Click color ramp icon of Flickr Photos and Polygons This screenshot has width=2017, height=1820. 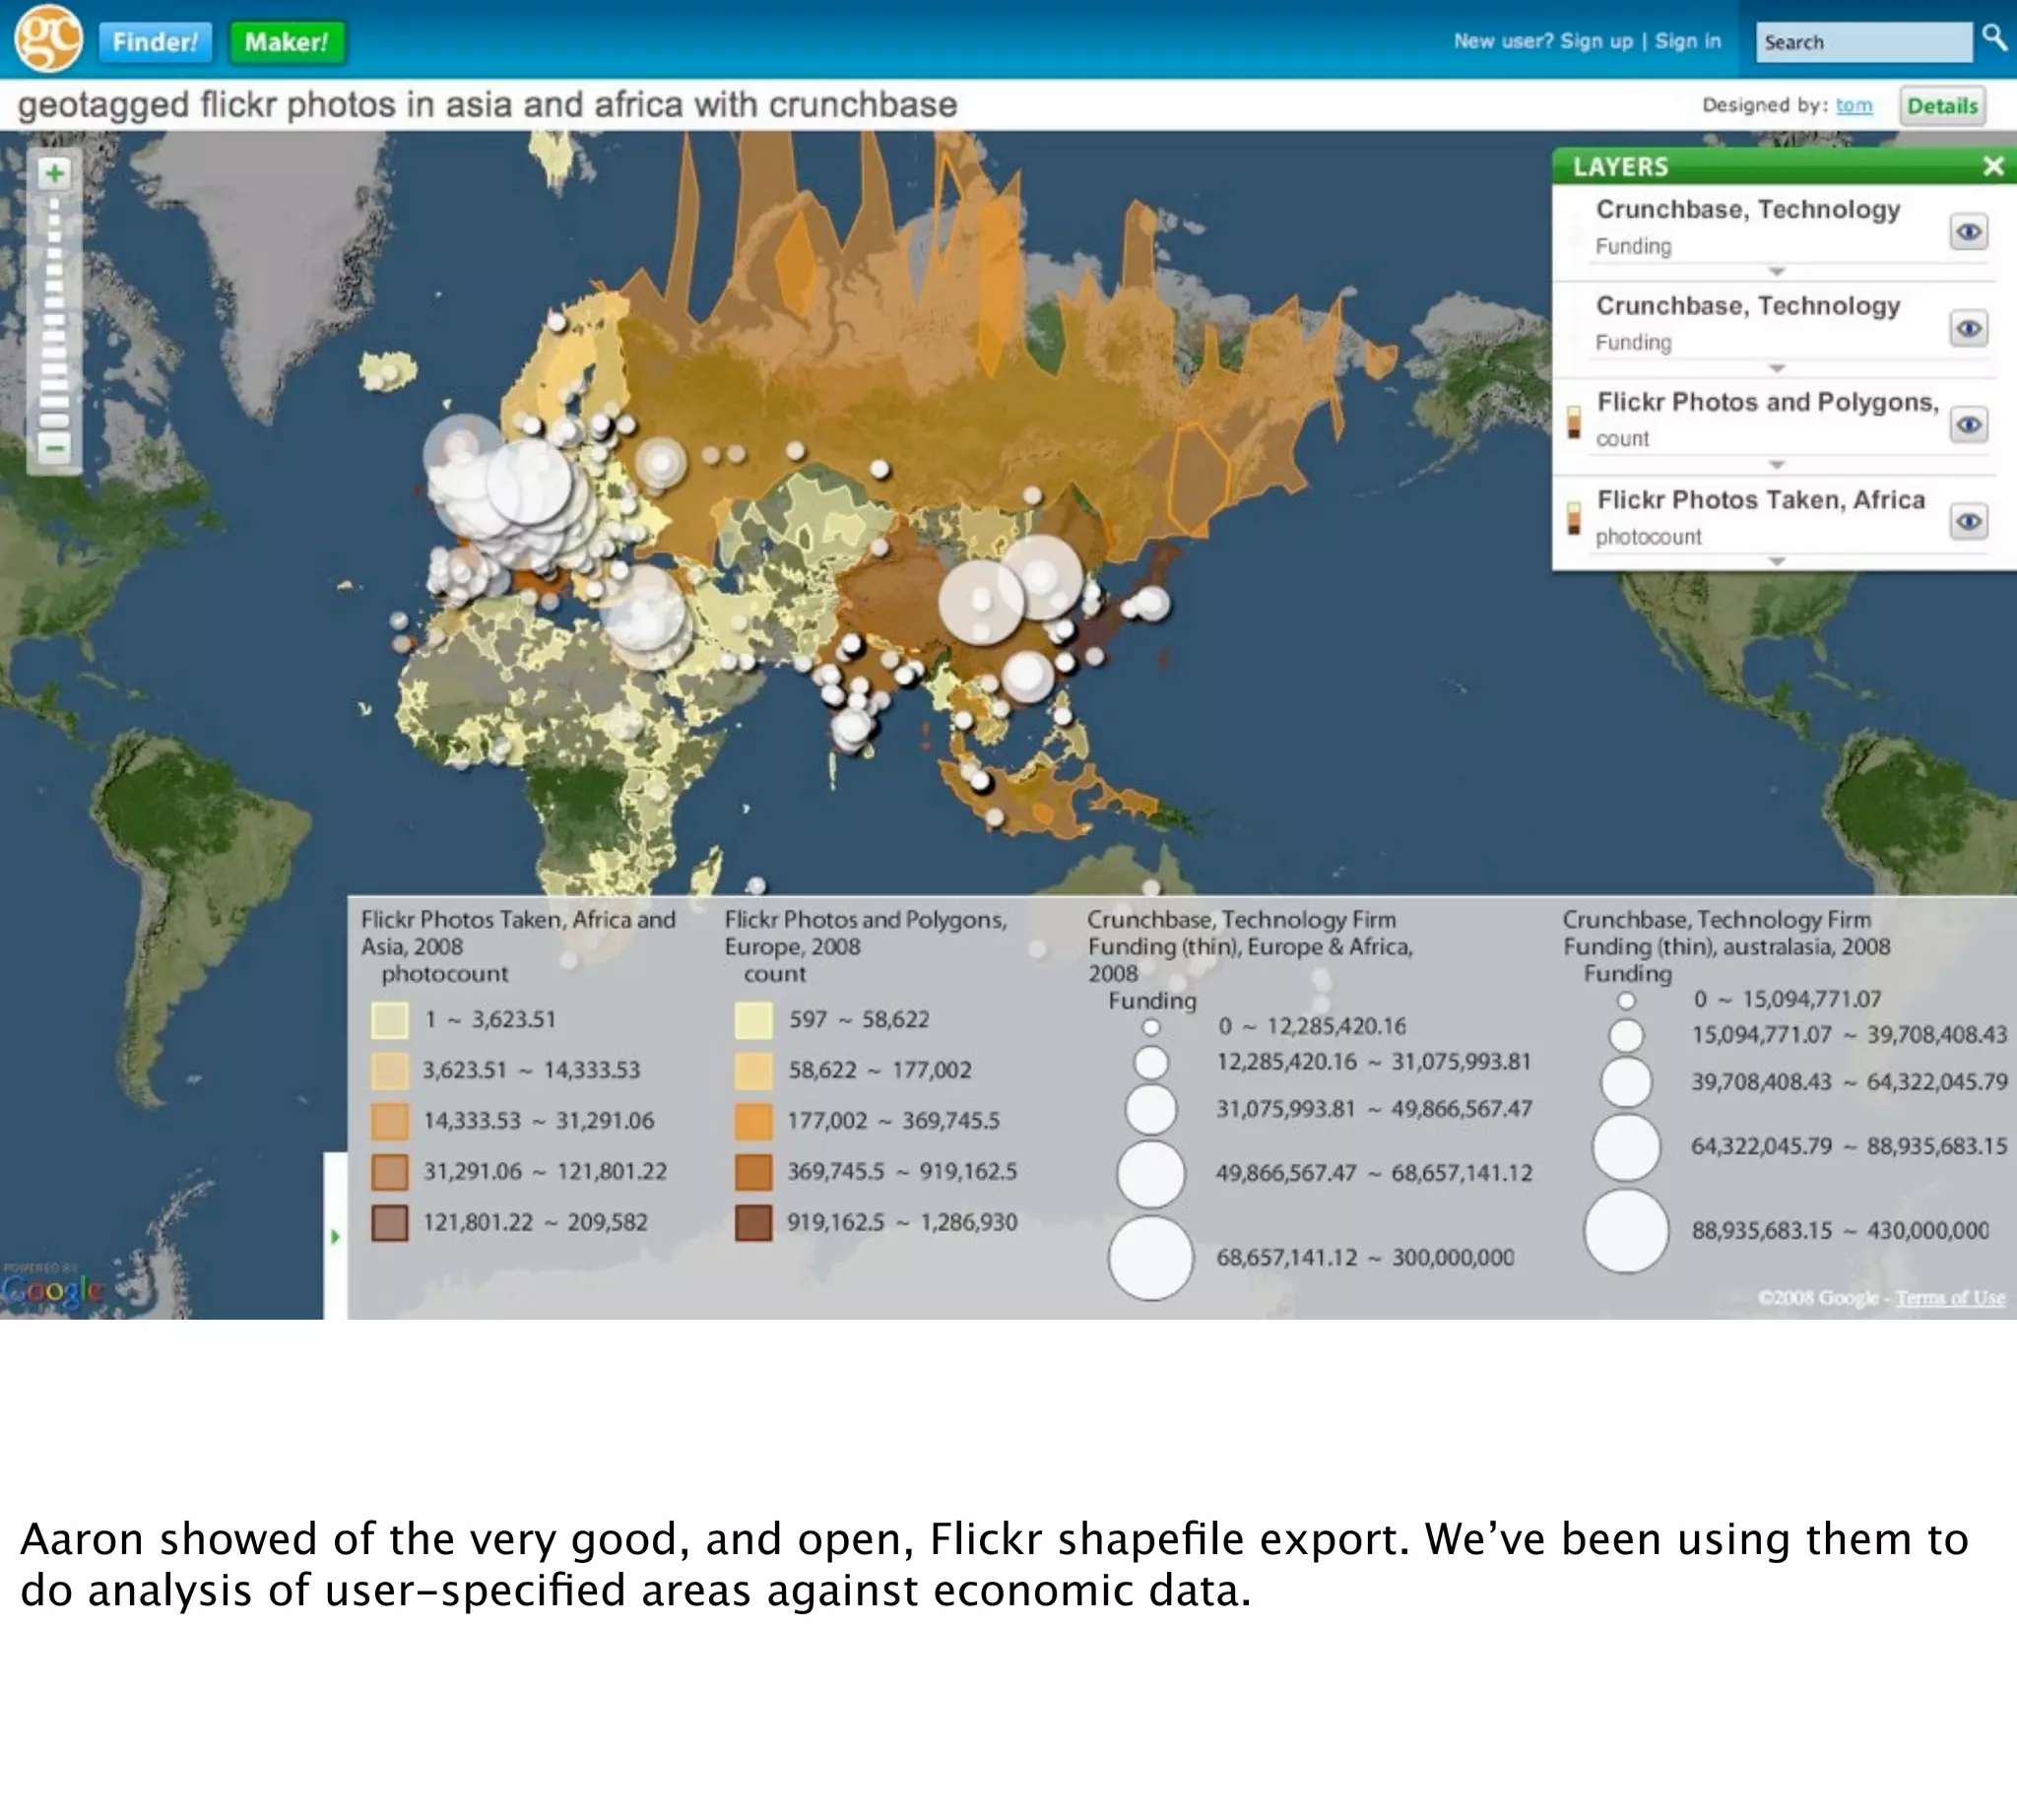[1574, 422]
